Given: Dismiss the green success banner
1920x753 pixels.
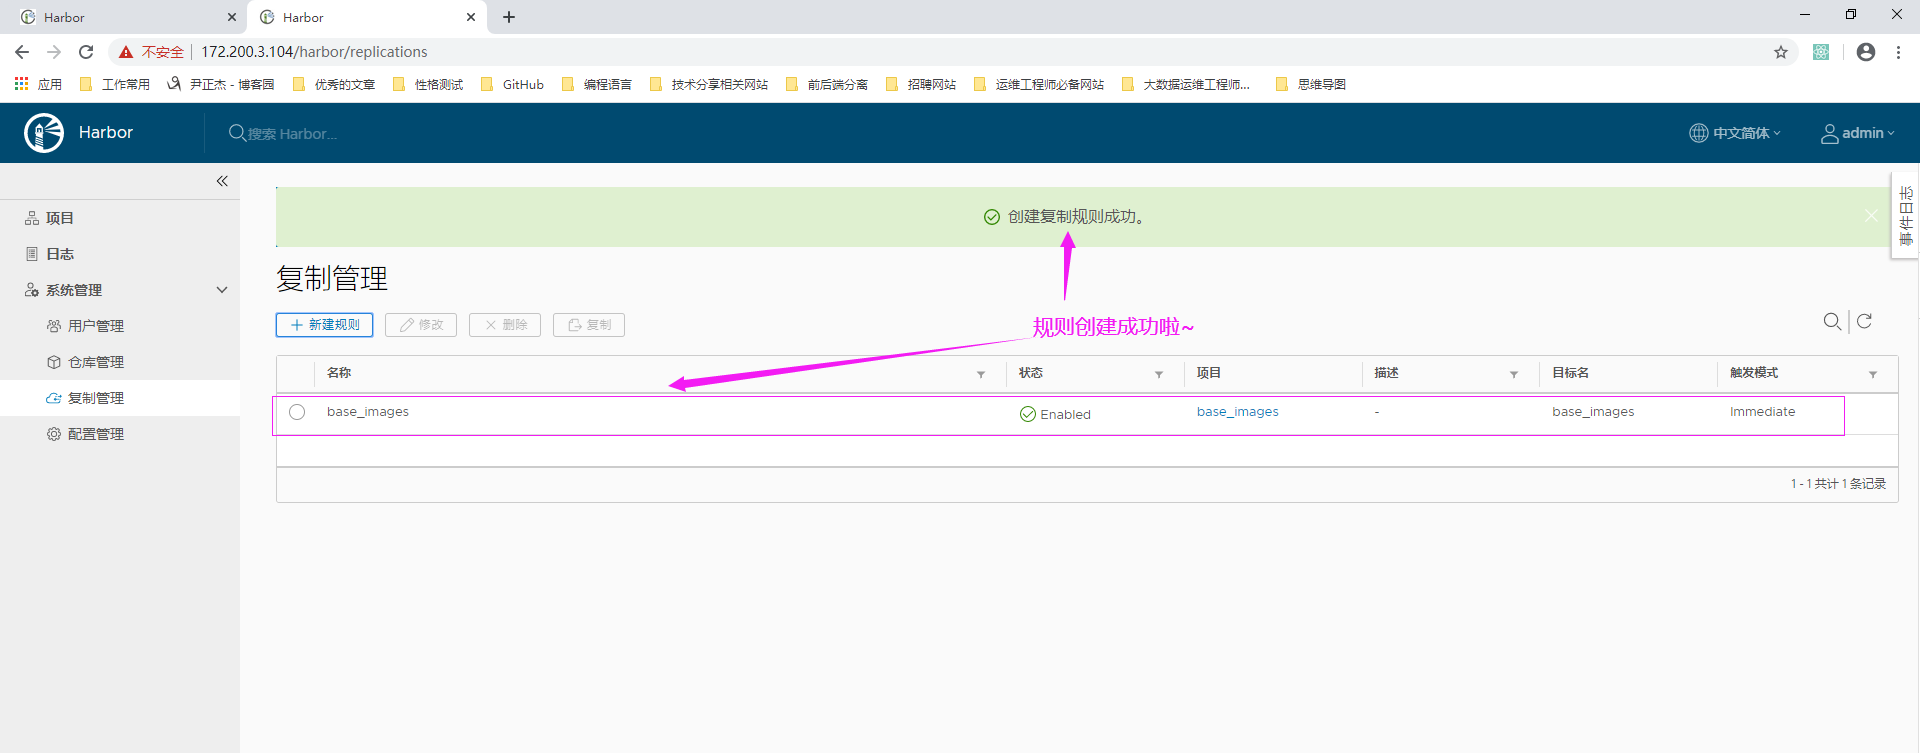Looking at the screenshot, I should pyautogui.click(x=1871, y=216).
